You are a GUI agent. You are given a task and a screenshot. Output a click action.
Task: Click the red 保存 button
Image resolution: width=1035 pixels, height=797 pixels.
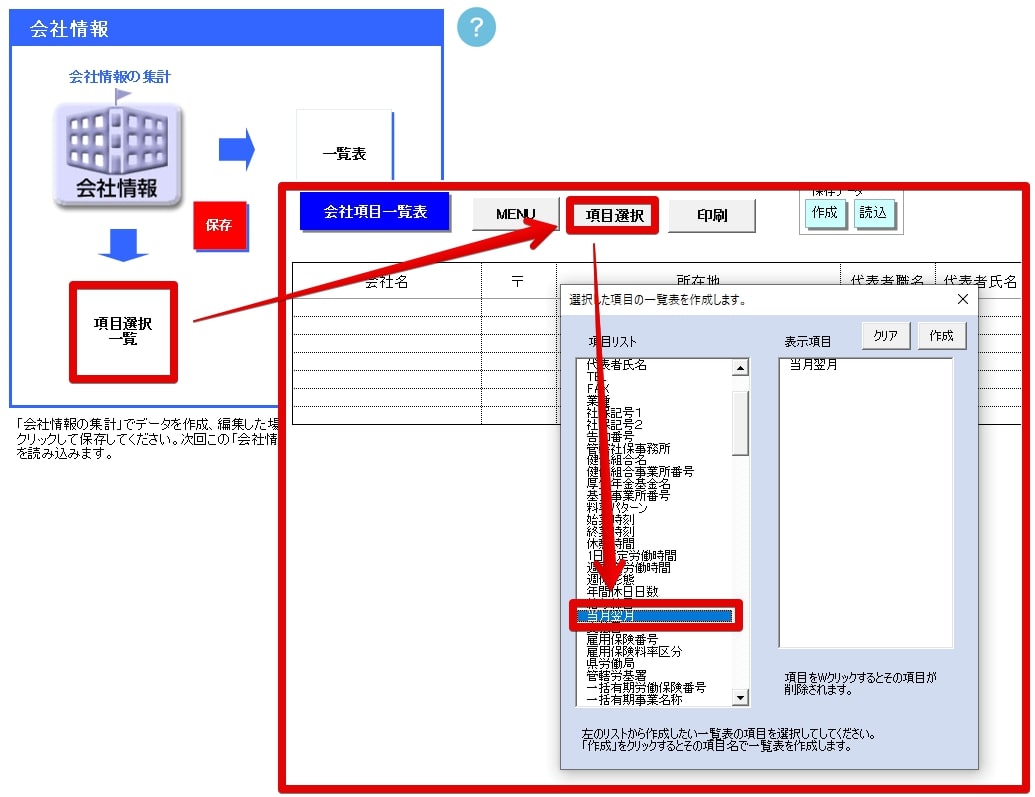click(220, 225)
